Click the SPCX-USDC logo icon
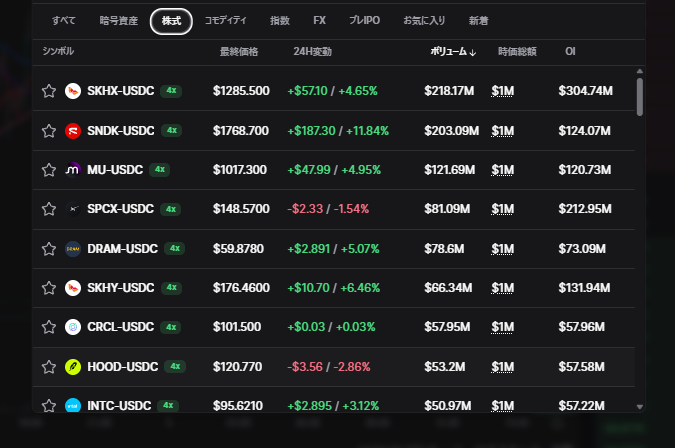675x448 pixels. (73, 209)
